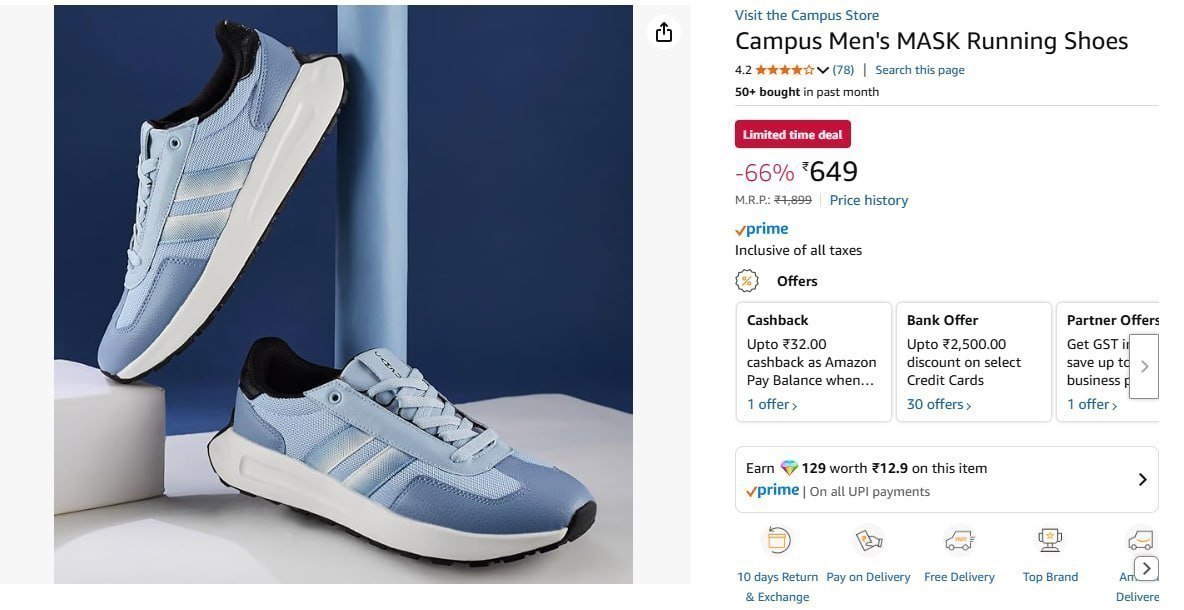Click the Free Delivery truck icon
This screenshot has width=1184, height=610.
coord(959,541)
